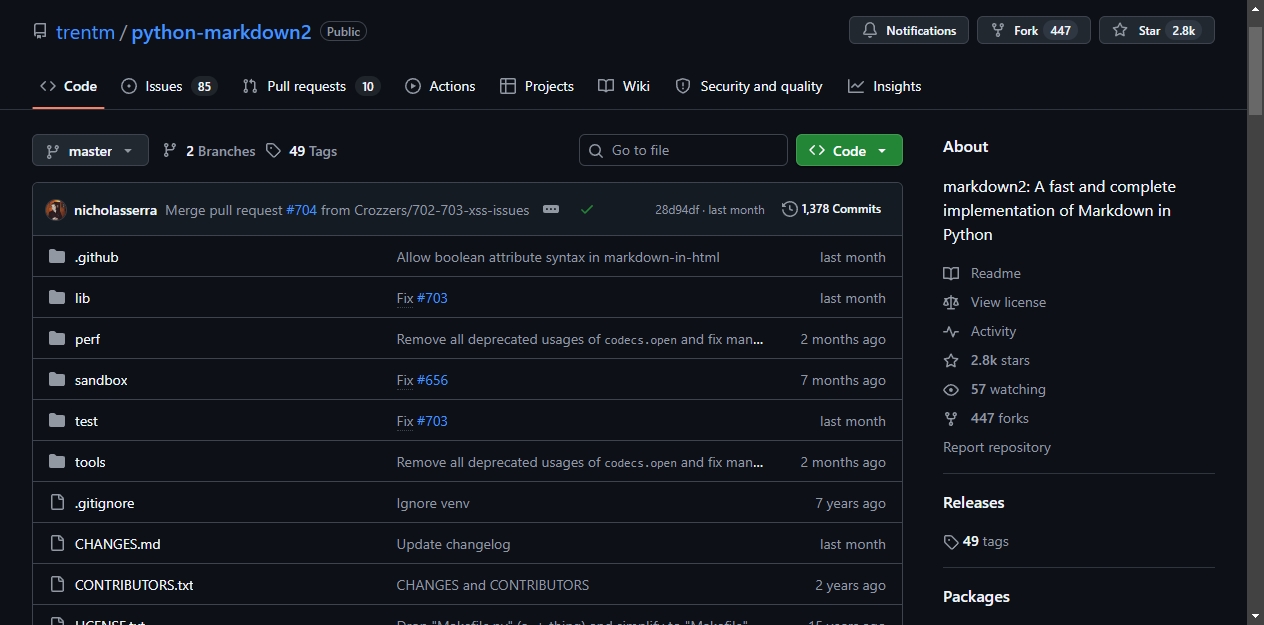Open commit message 'Ignore venv'
The width and height of the screenshot is (1264, 625).
[433, 503]
